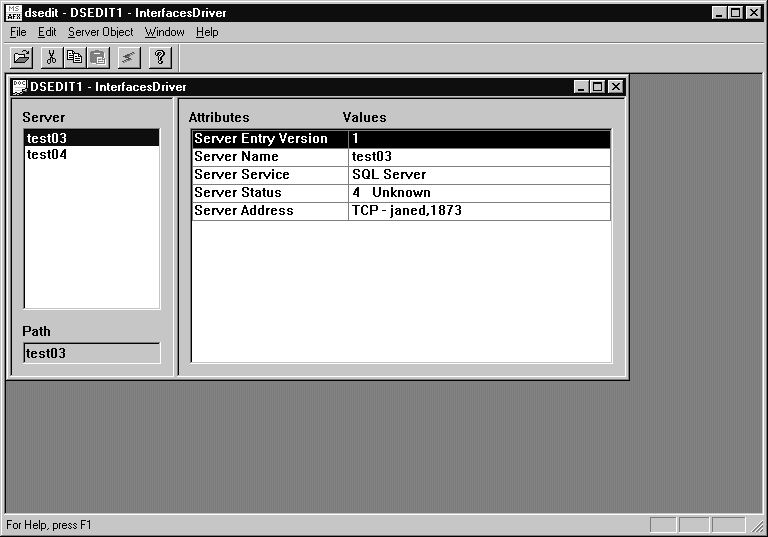Open the Server Object menu
The image size is (768, 537).
100,32
